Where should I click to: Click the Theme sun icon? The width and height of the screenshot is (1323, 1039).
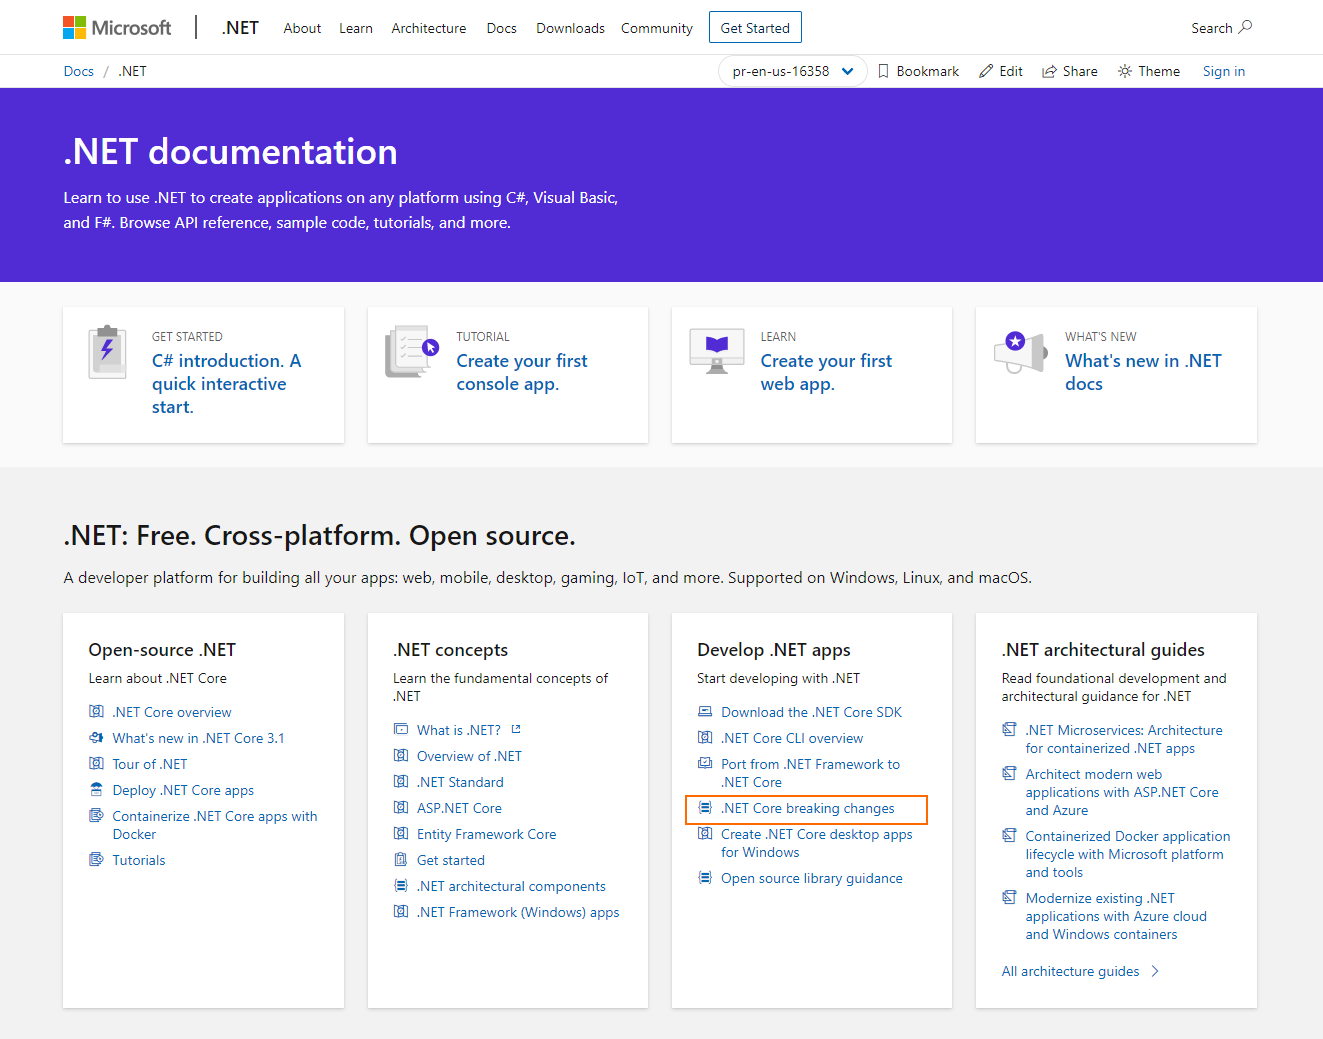point(1125,71)
